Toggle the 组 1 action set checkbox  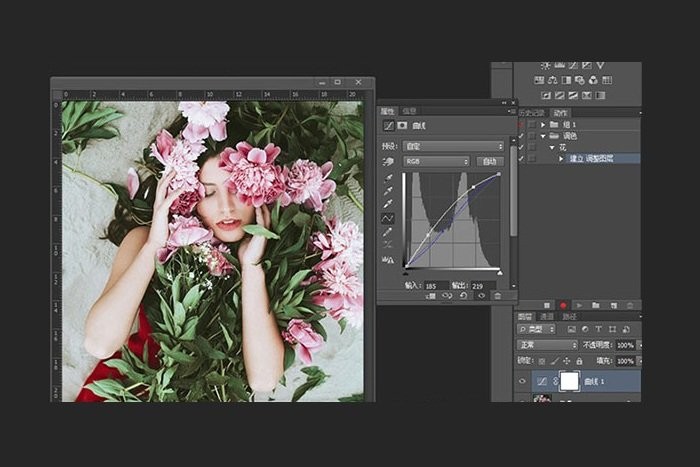[x=521, y=124]
